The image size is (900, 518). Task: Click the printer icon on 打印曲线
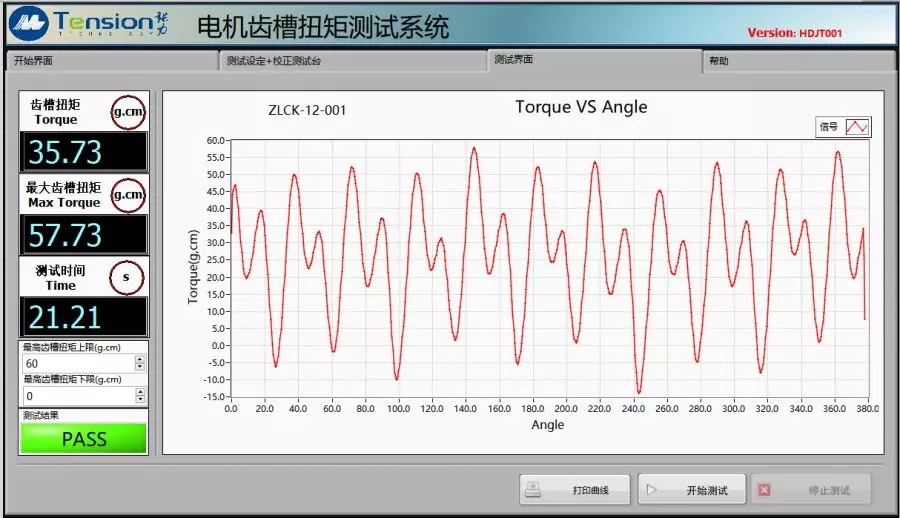tap(534, 490)
